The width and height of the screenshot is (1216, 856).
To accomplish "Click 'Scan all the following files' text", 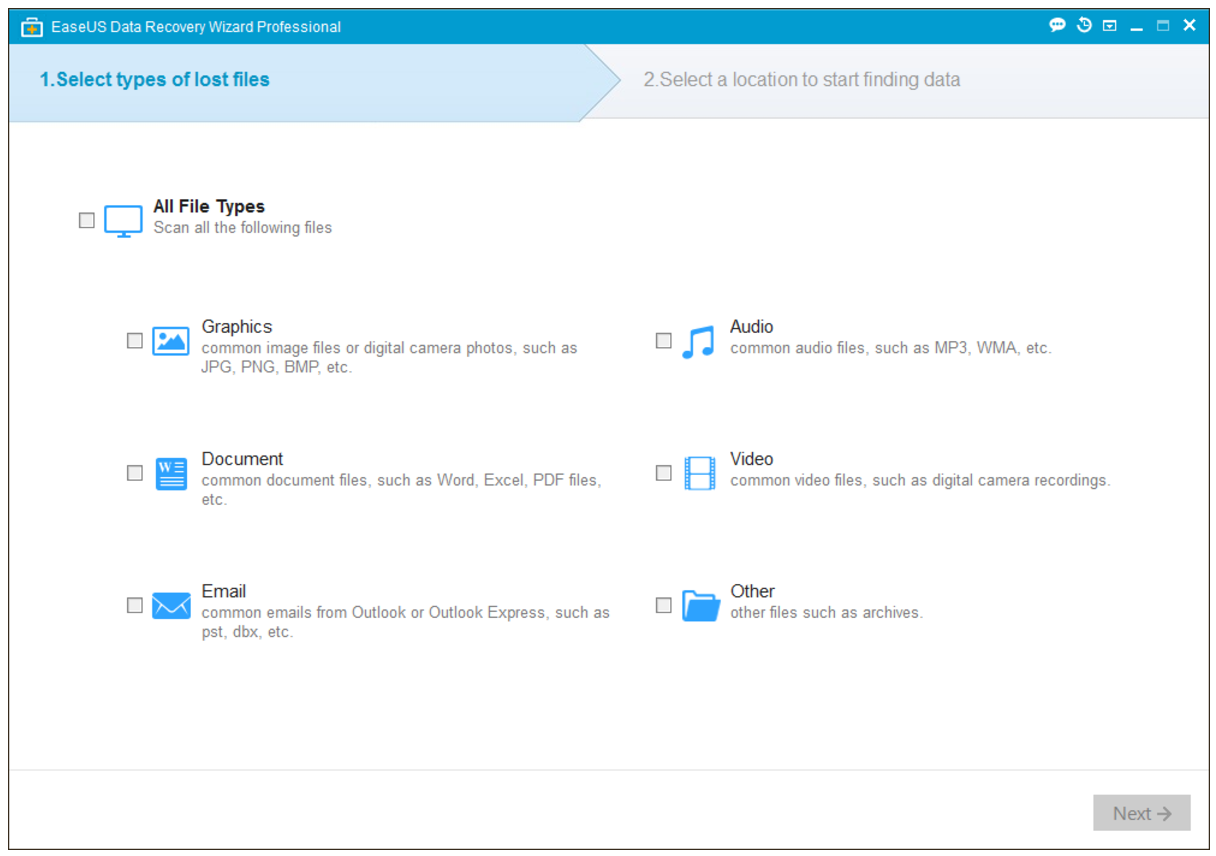I will coord(243,228).
